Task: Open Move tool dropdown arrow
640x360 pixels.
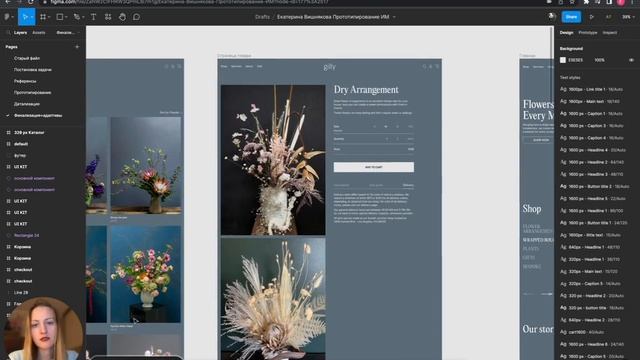Action: [x=32, y=17]
